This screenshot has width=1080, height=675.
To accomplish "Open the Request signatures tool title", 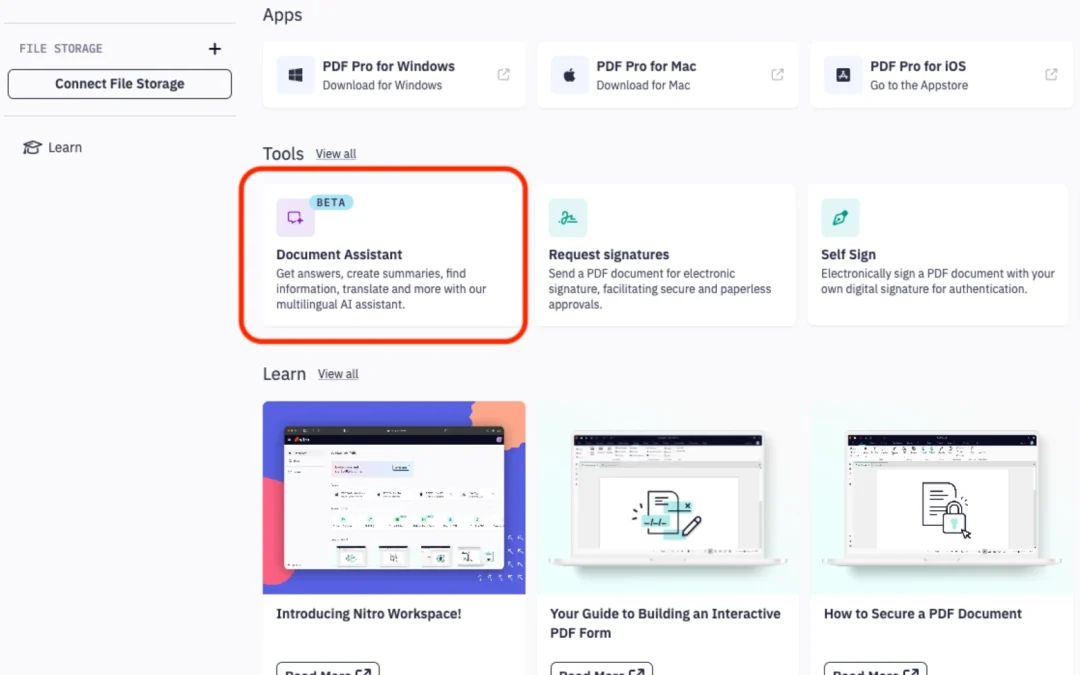I will pos(609,255).
